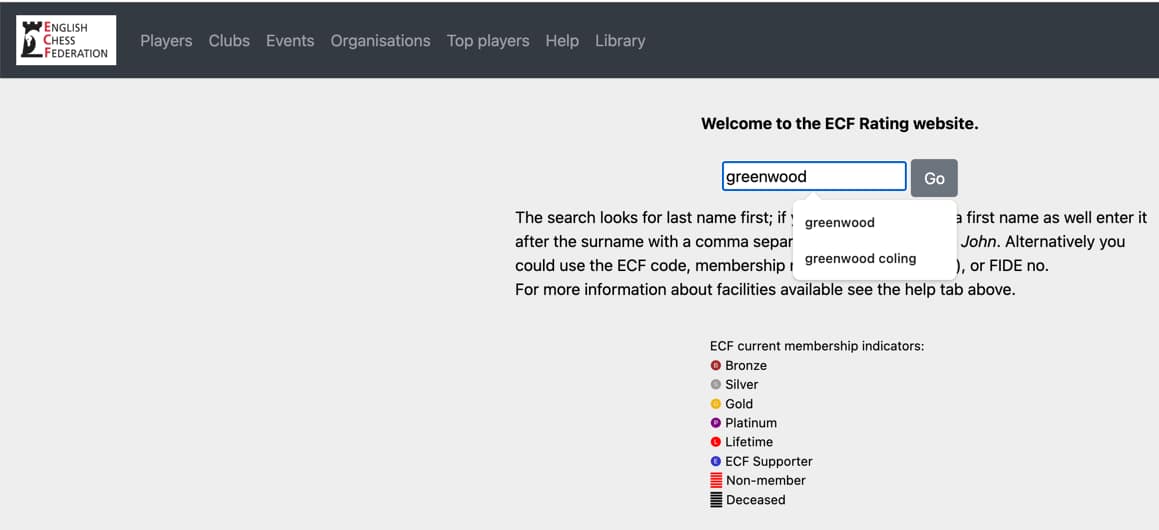The width and height of the screenshot is (1159, 530).
Task: Select the 'greenwood coling' autocomplete suggestion
Action: 874,258
